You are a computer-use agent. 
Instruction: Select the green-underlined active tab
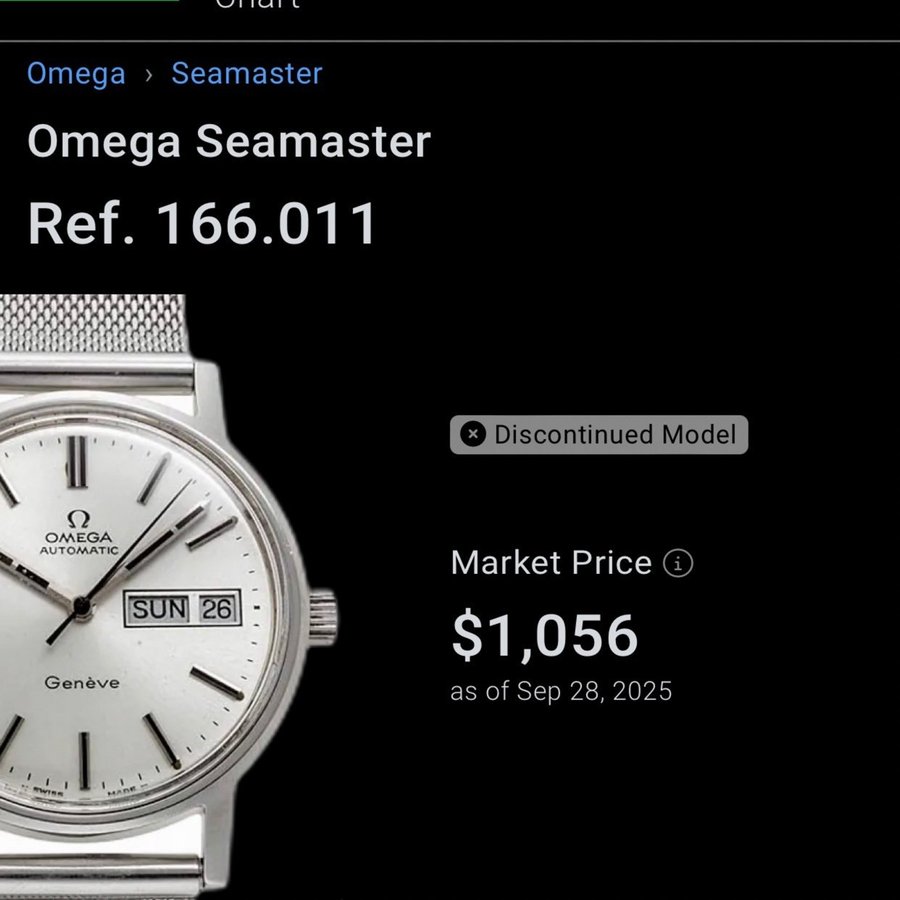tap(89, 1)
